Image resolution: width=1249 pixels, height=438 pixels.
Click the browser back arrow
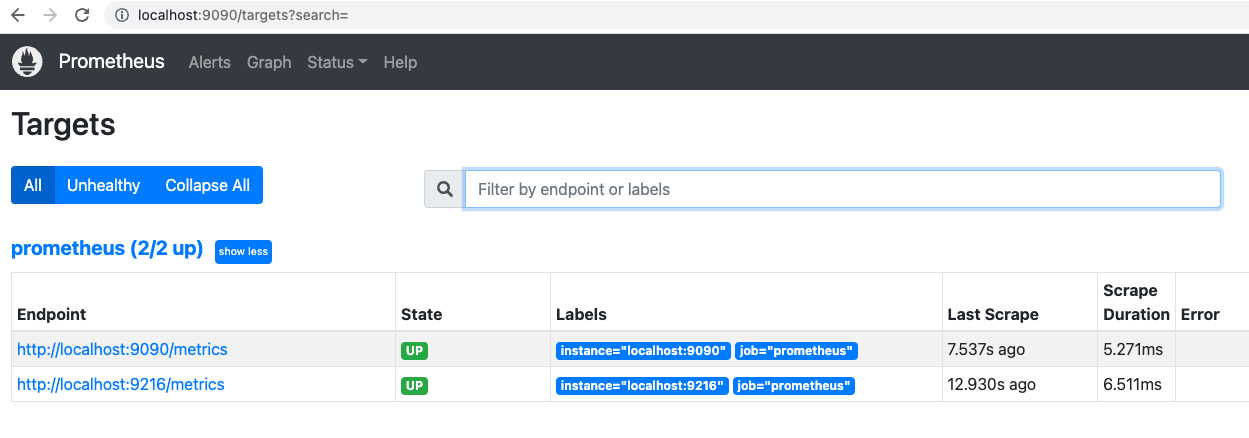[17, 15]
